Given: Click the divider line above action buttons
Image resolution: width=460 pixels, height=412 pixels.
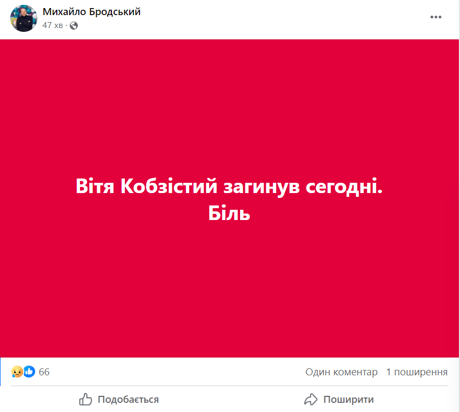Looking at the screenshot, I should point(229,386).
